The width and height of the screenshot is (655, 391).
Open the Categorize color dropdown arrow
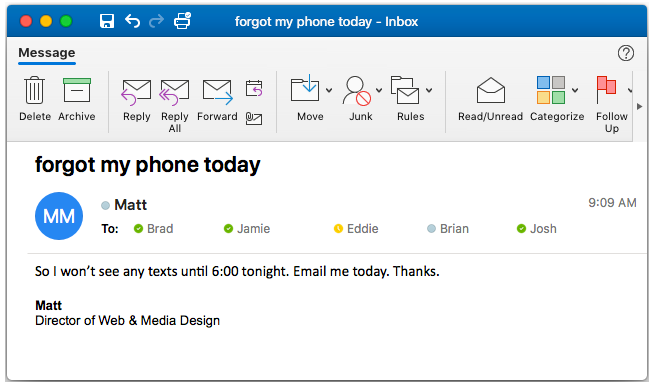575,90
